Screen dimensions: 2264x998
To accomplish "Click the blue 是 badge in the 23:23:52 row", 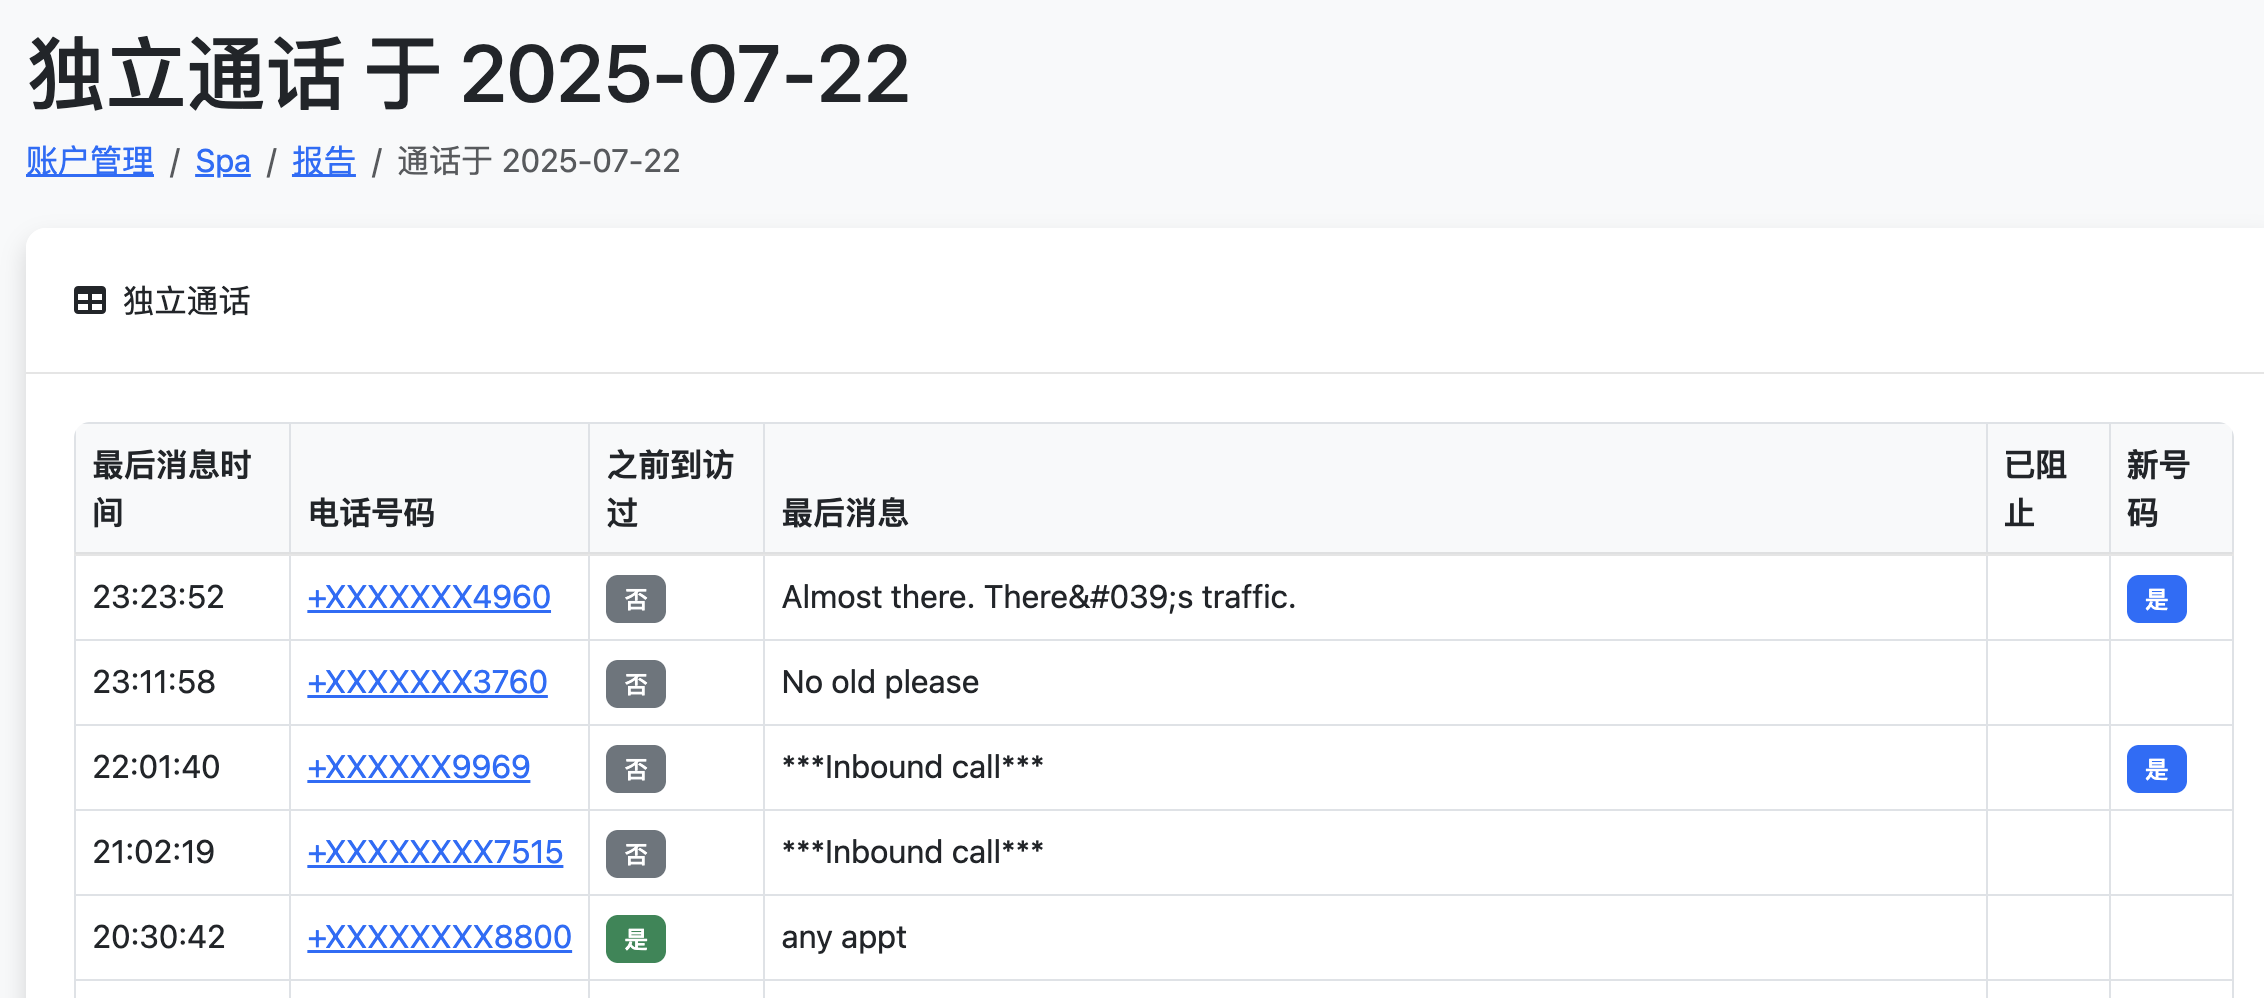I will (2157, 599).
